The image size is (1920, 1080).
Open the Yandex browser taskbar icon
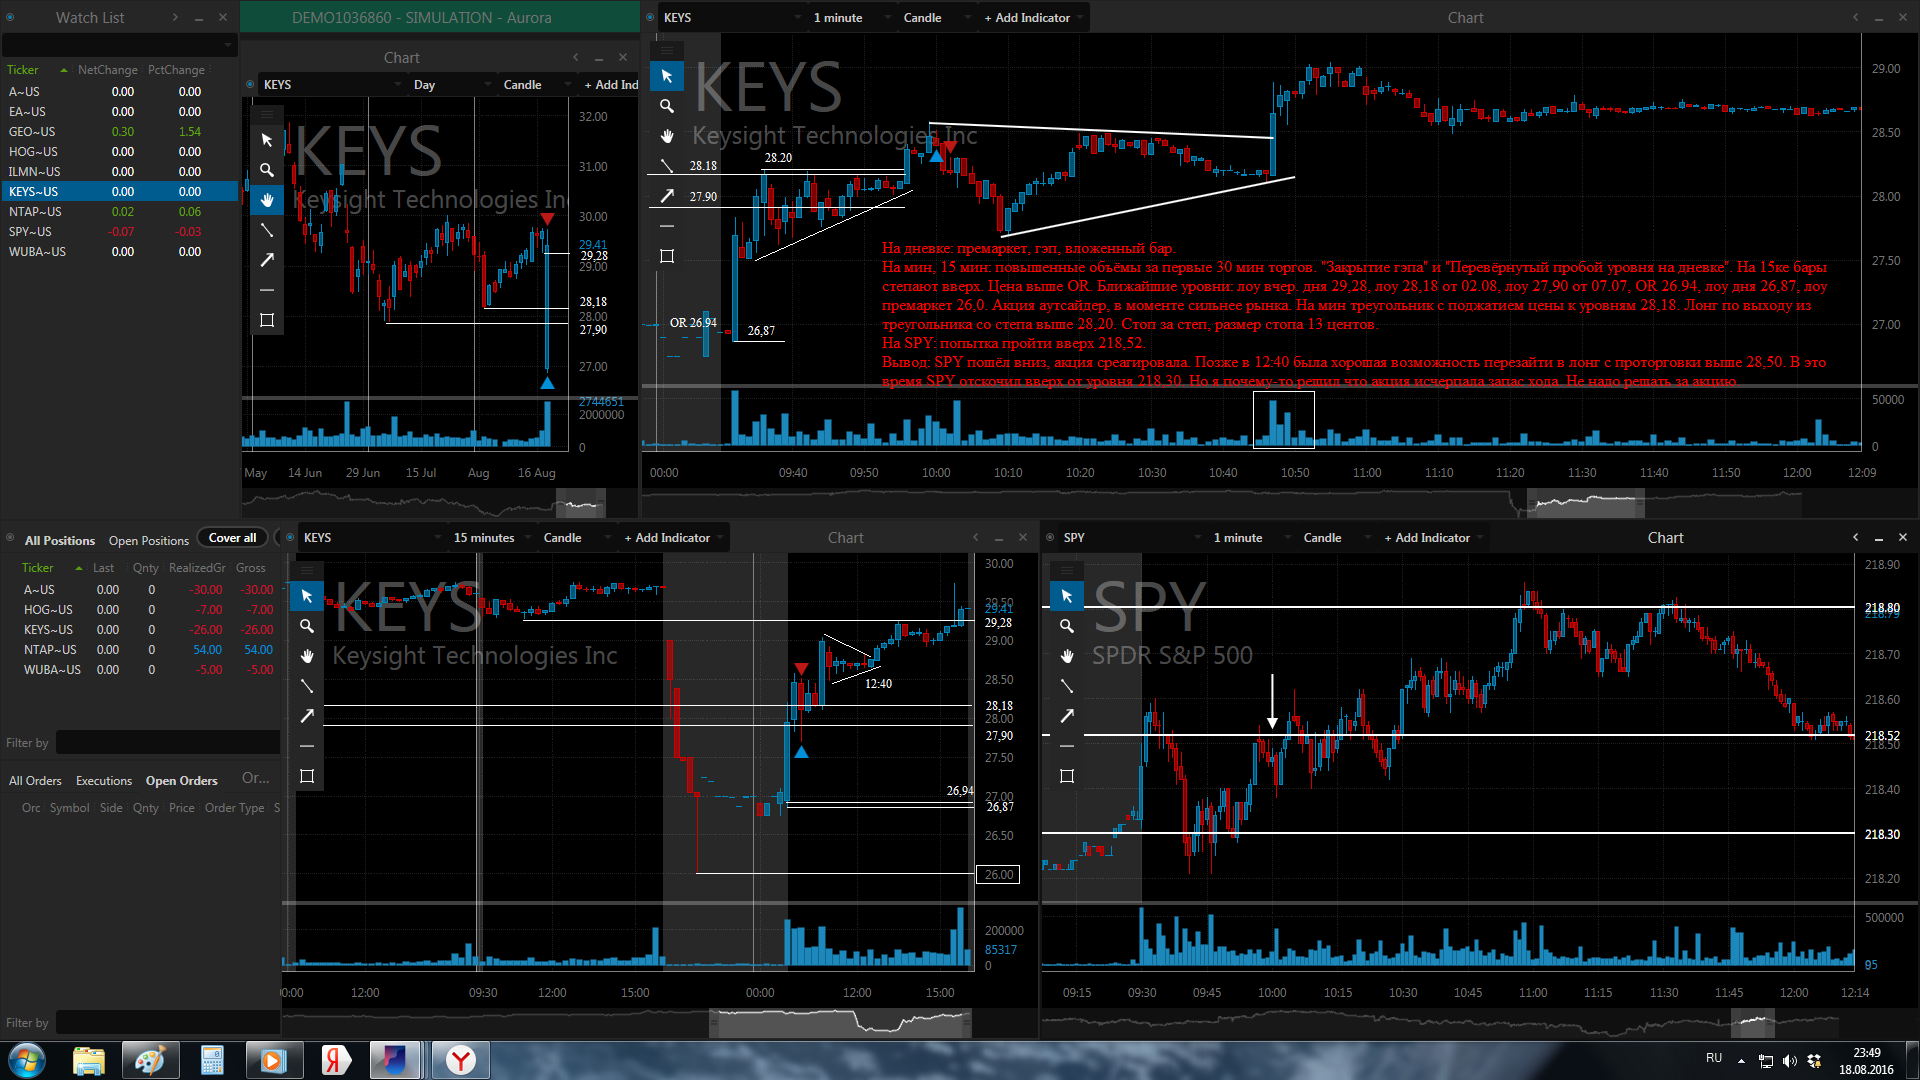[460, 1060]
